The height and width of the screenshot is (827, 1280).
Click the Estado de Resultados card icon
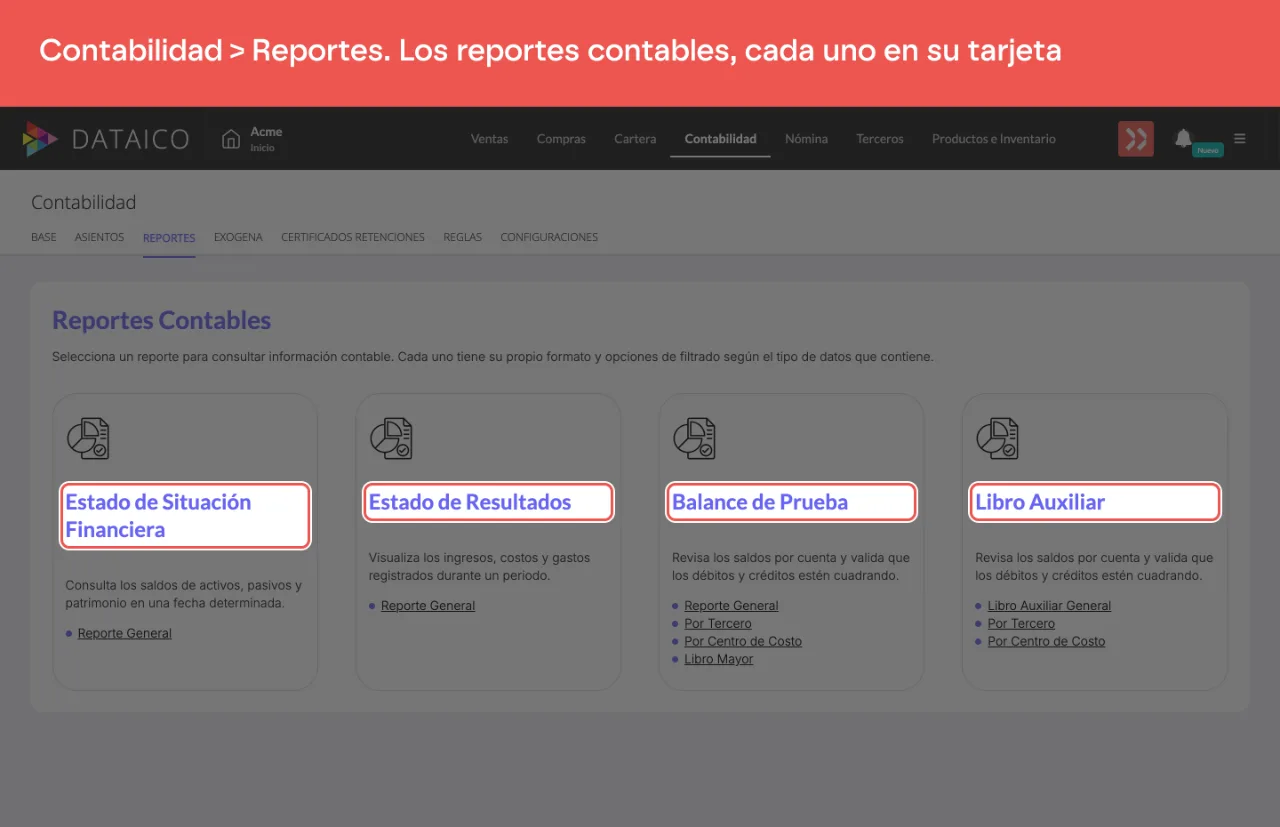[x=391, y=438]
